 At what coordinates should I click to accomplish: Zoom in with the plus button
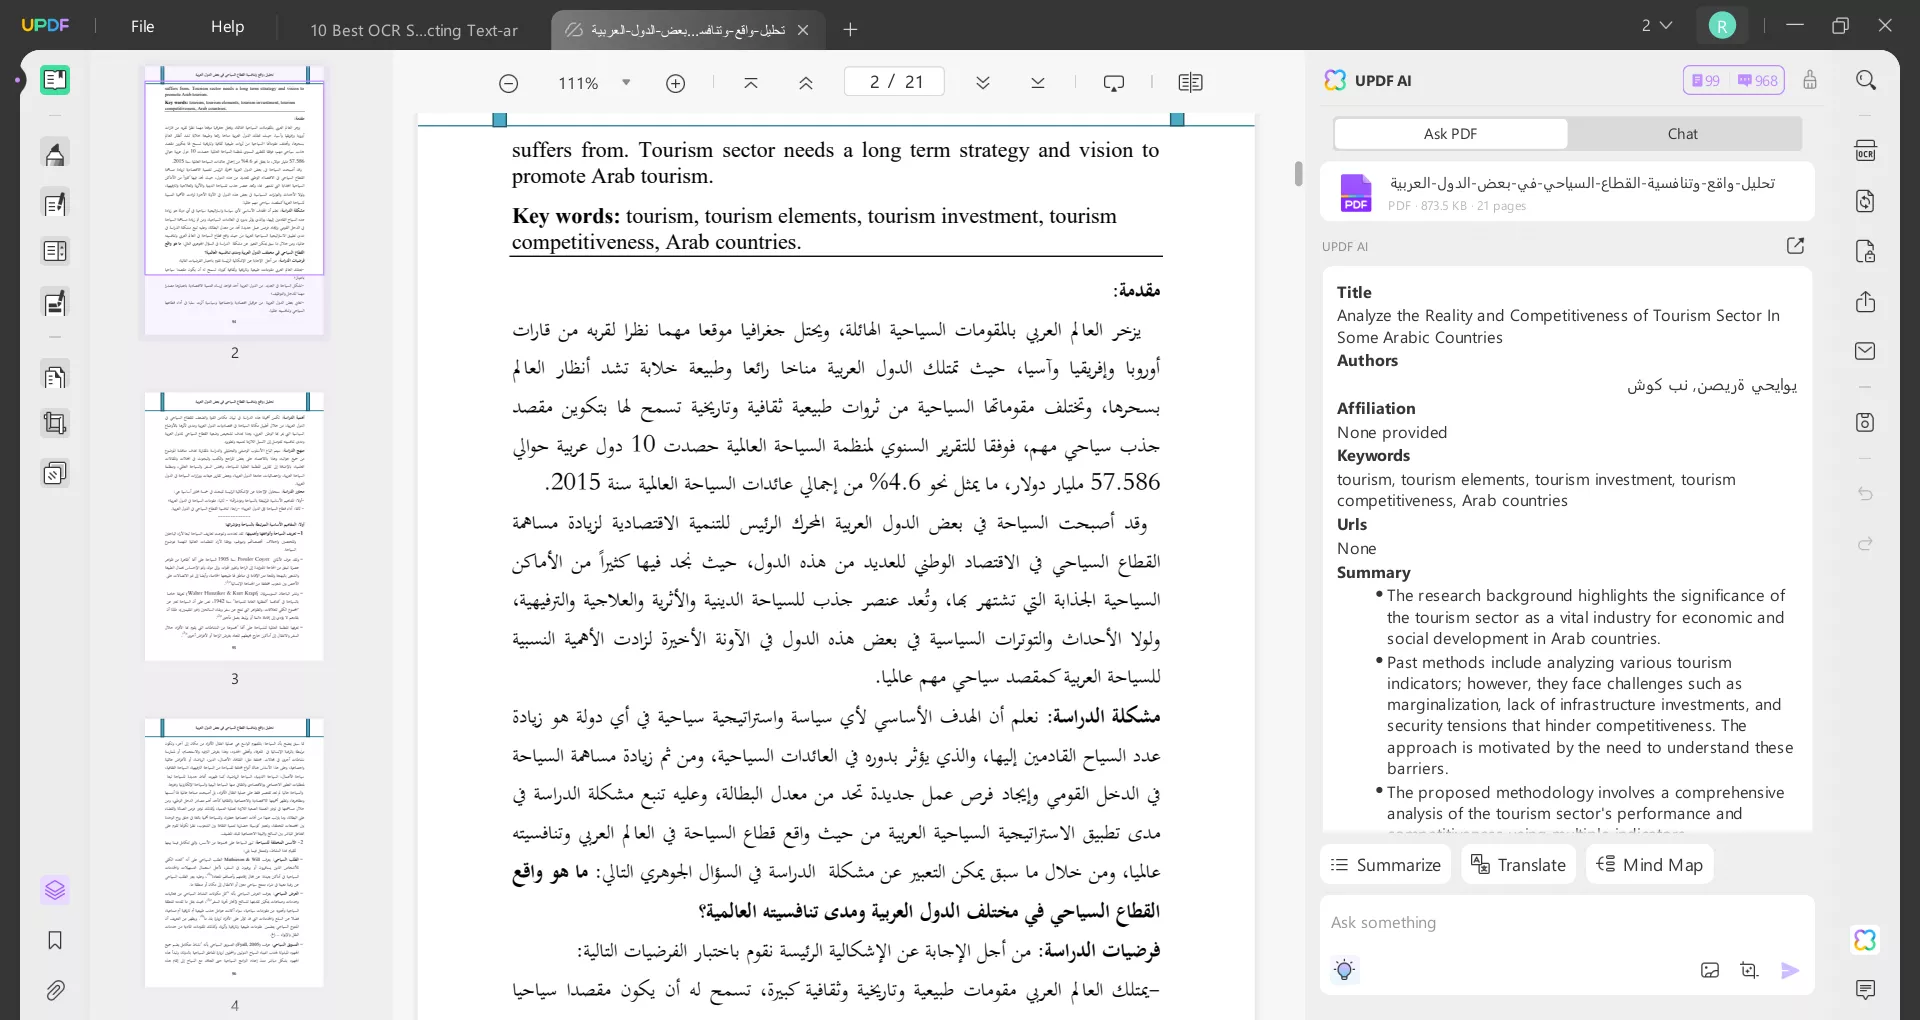tap(676, 83)
